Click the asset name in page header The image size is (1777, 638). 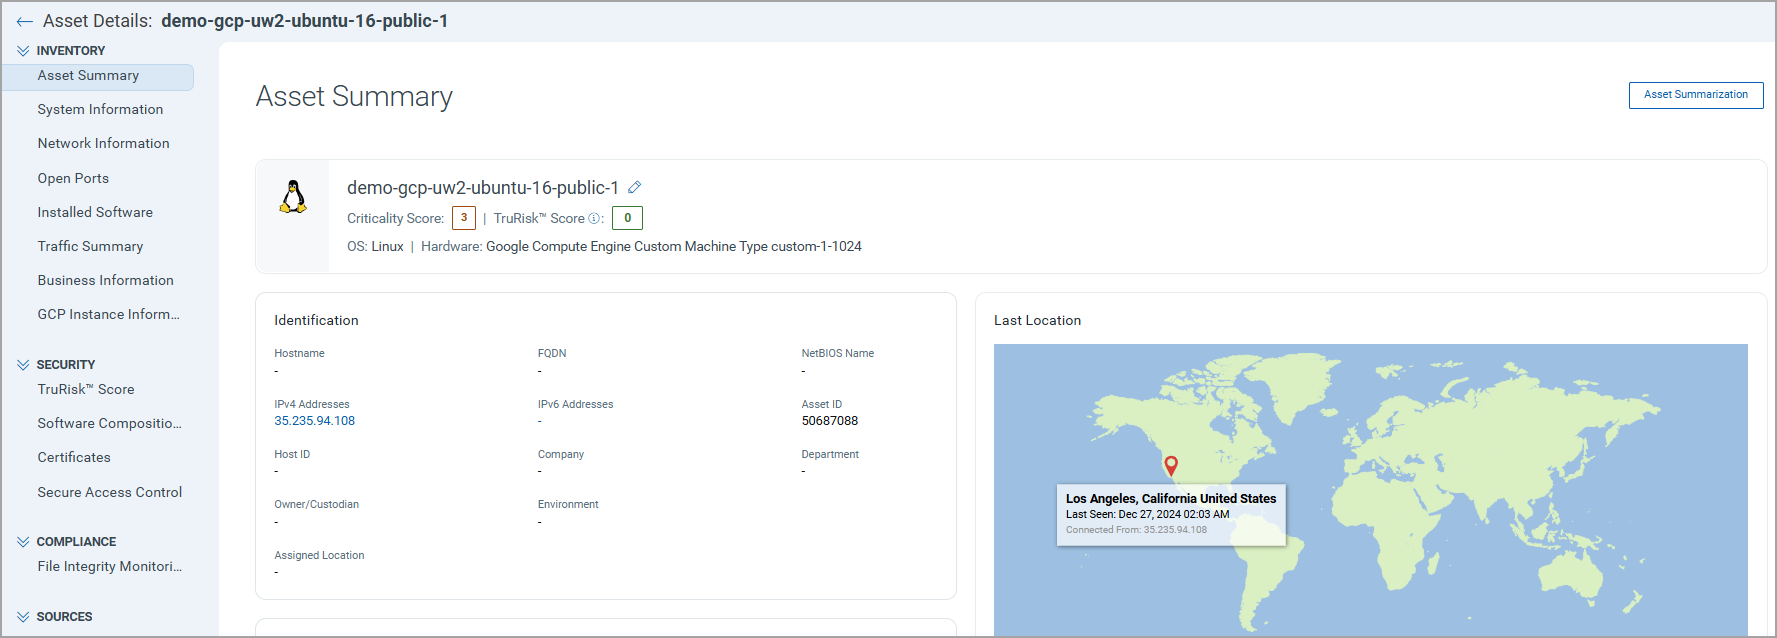[305, 21]
